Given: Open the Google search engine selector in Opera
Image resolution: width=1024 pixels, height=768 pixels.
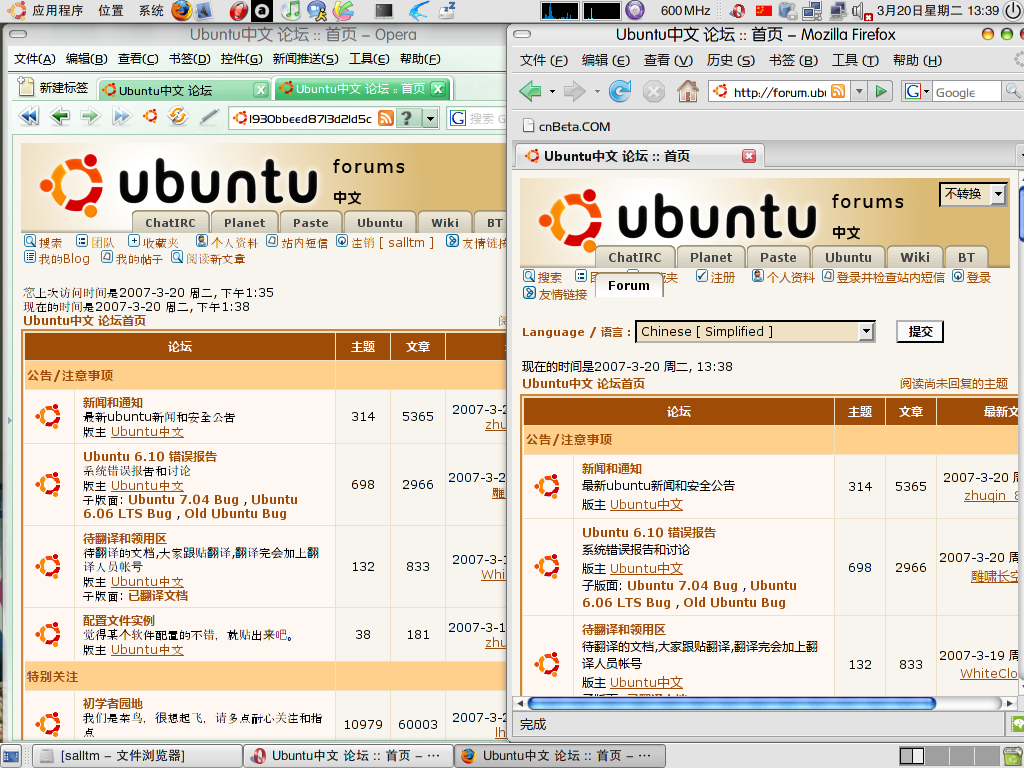Looking at the screenshot, I should (x=458, y=118).
